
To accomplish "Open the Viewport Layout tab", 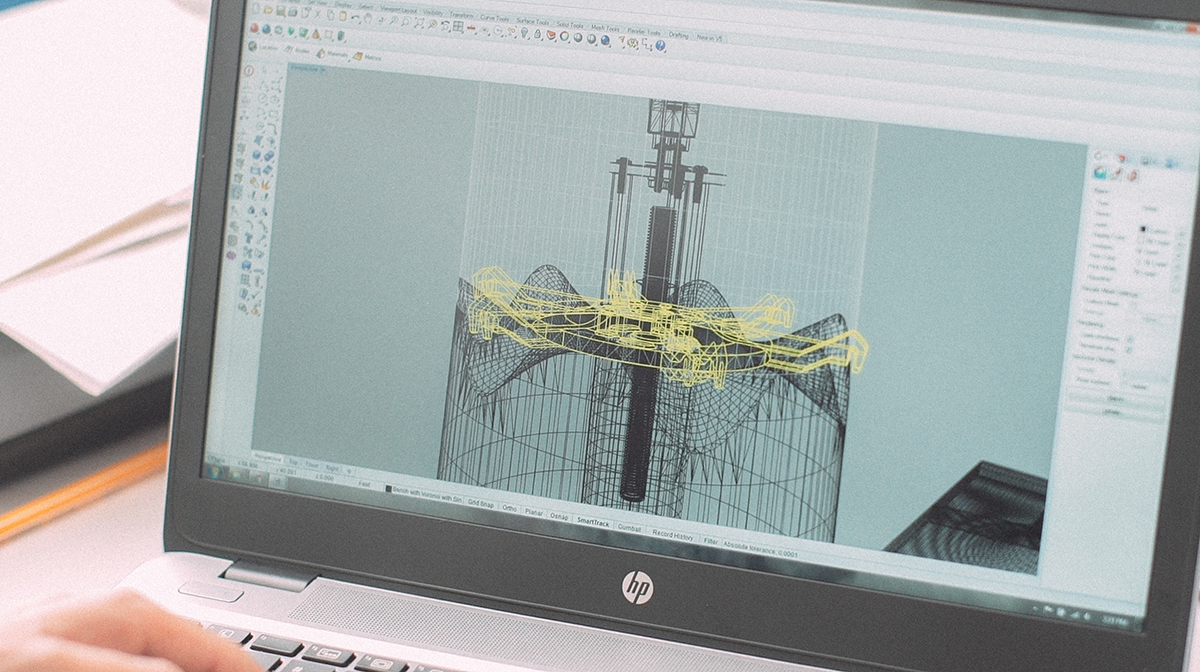I will (x=398, y=10).
